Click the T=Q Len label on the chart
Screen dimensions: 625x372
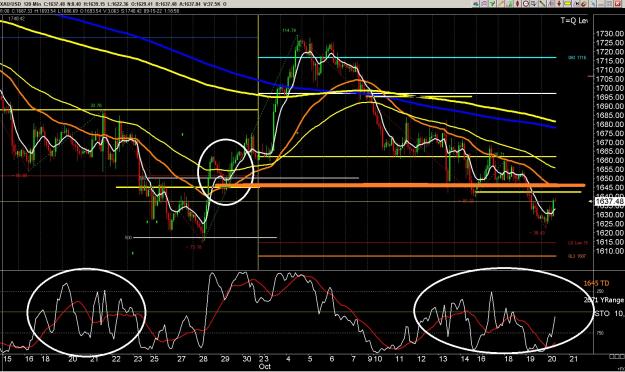574,21
